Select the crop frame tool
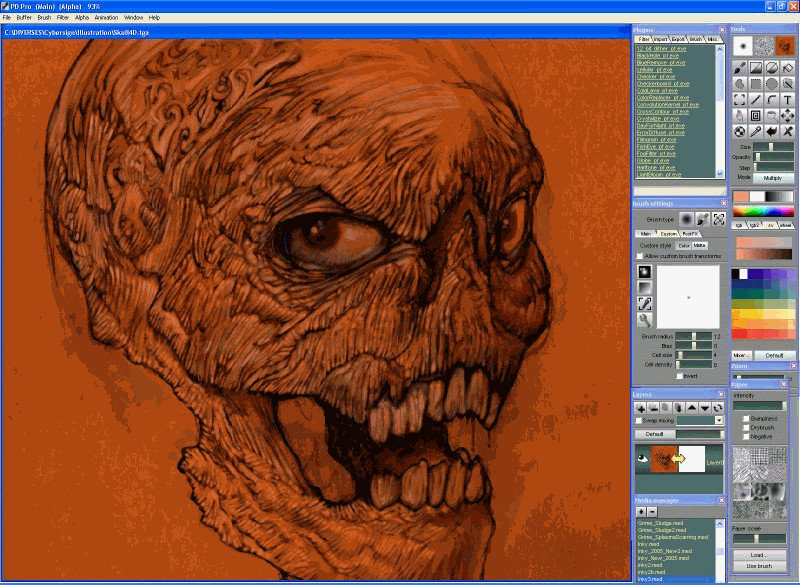 739,99
